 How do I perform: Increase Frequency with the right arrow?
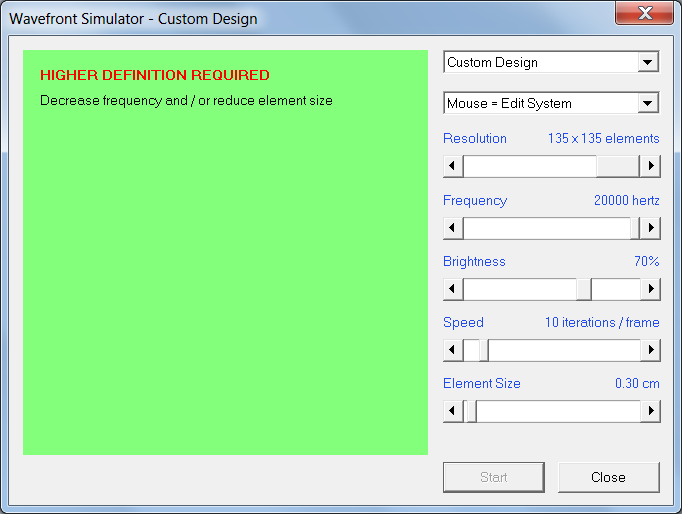(x=650, y=227)
